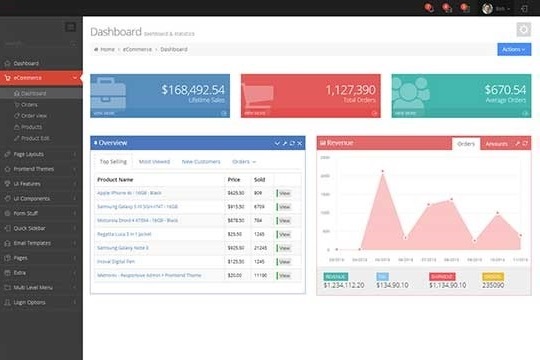This screenshot has width=540, height=360.
Task: Open the Metronic Responsive Admin product link
Action: point(149,275)
